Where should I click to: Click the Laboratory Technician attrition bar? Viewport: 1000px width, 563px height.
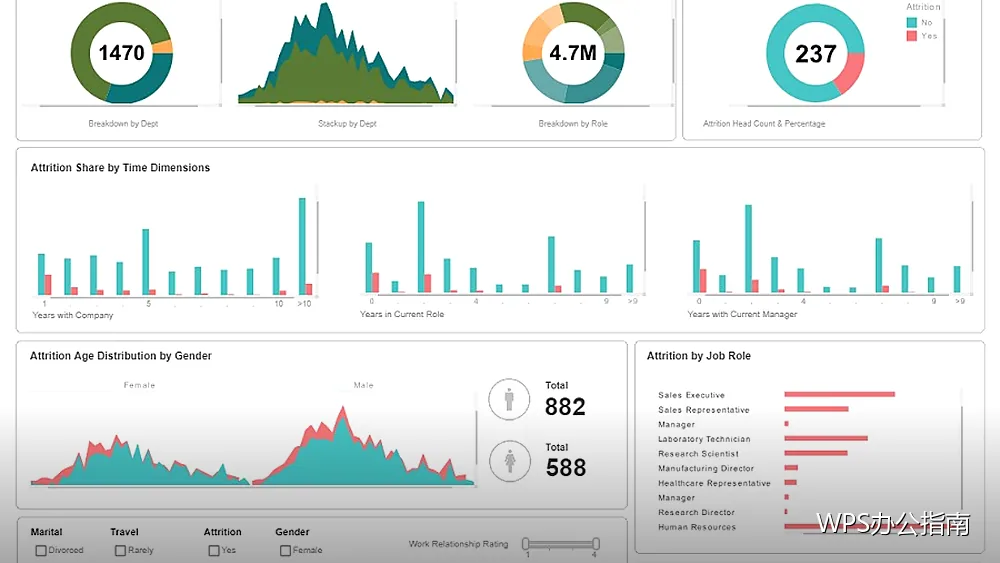pos(826,439)
